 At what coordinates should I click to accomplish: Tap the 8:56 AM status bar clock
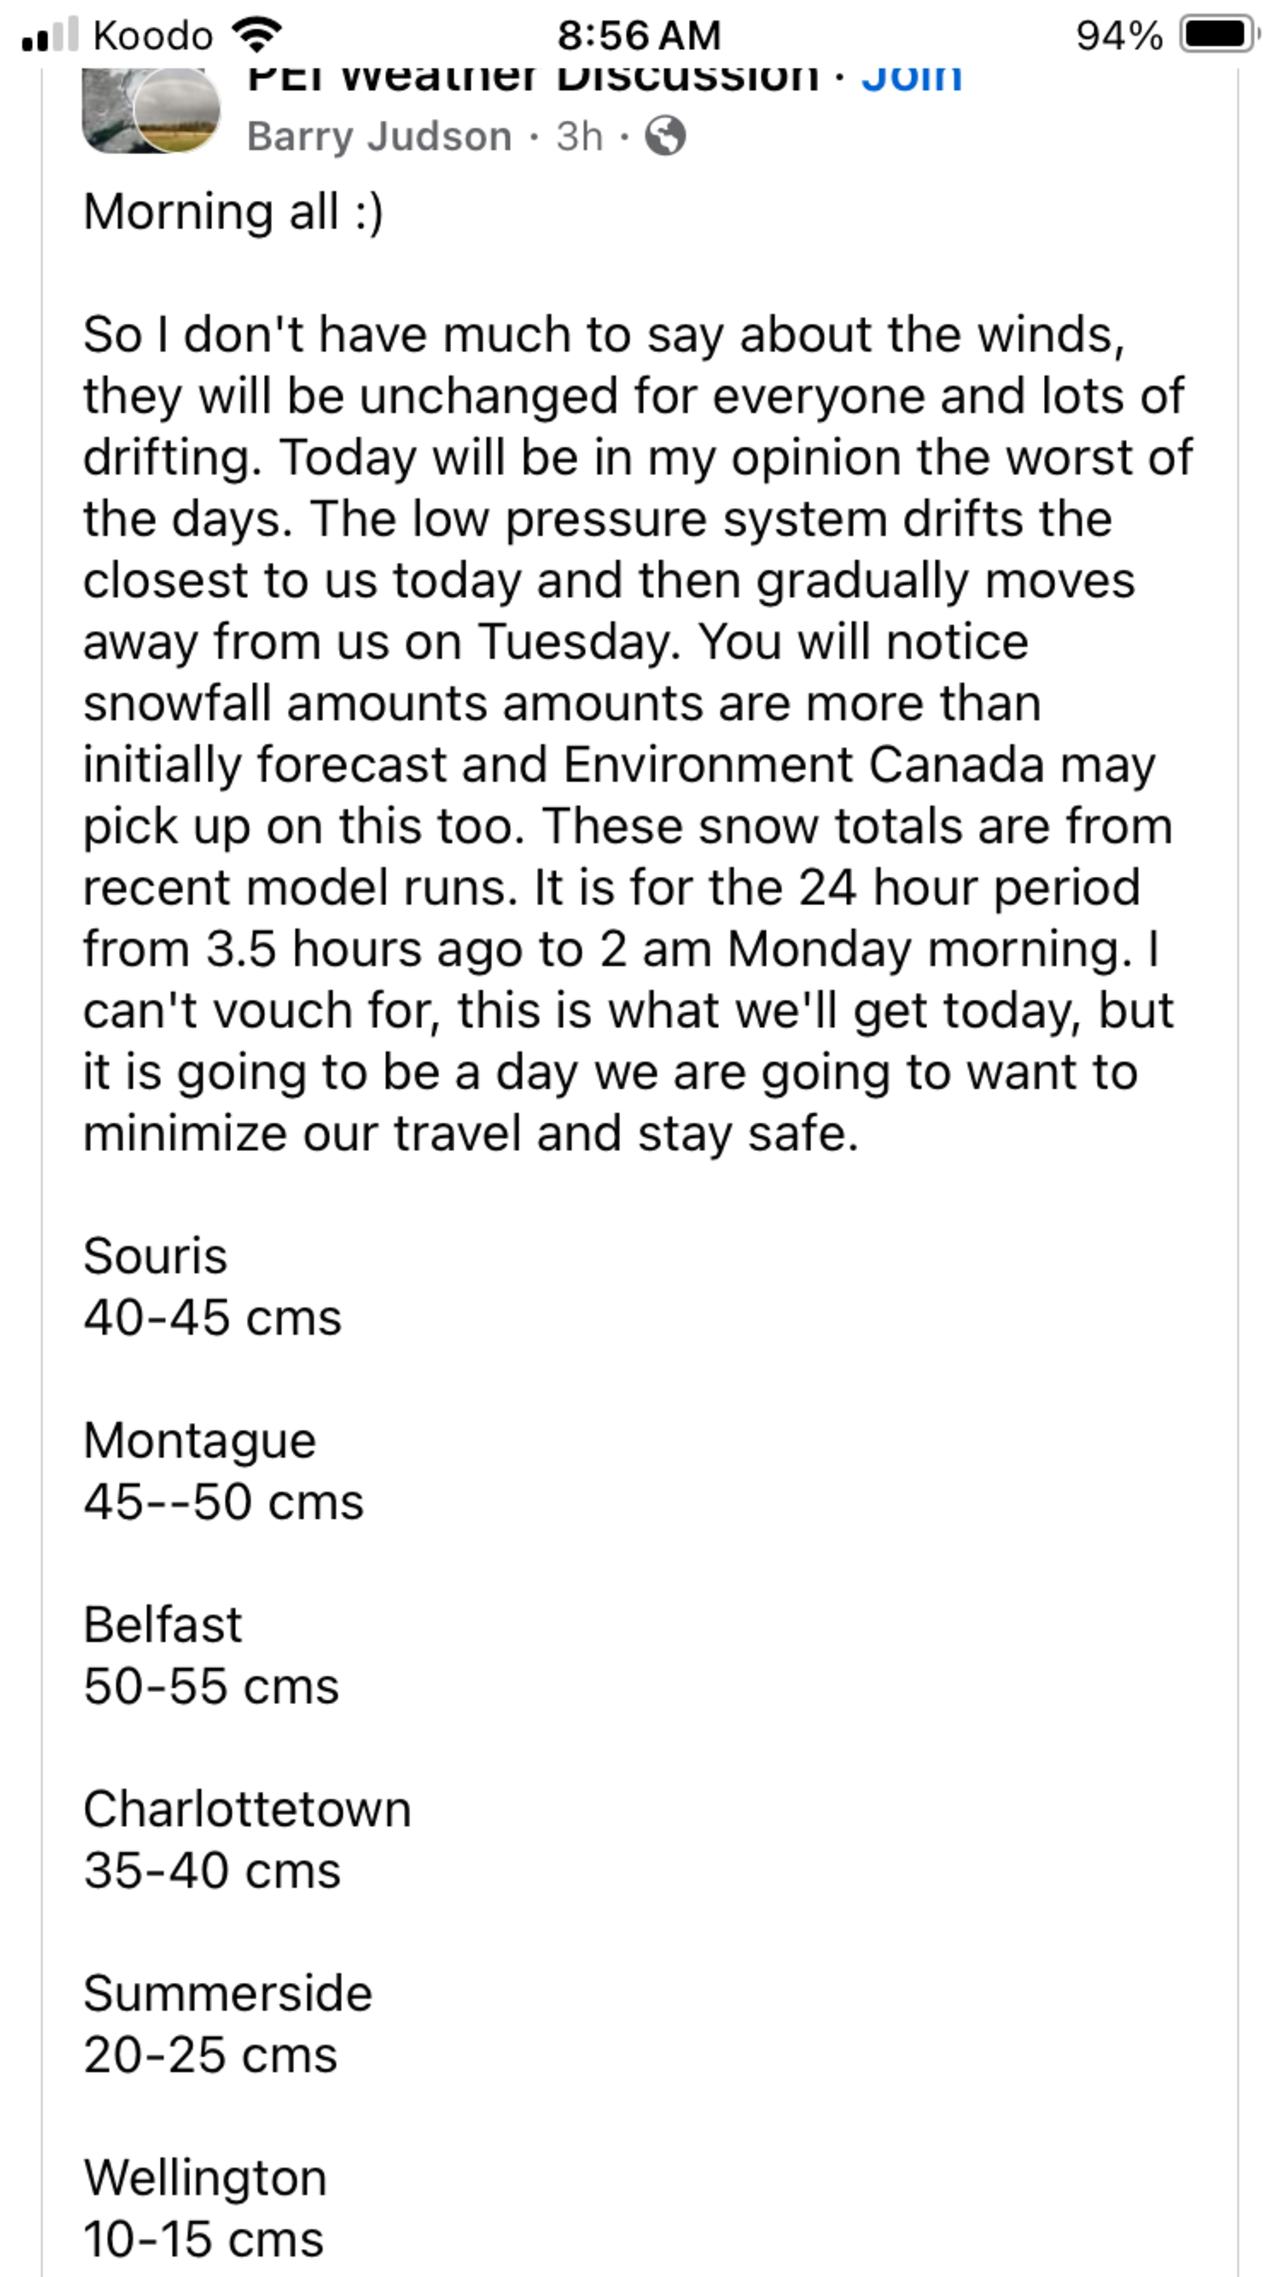(x=639, y=36)
